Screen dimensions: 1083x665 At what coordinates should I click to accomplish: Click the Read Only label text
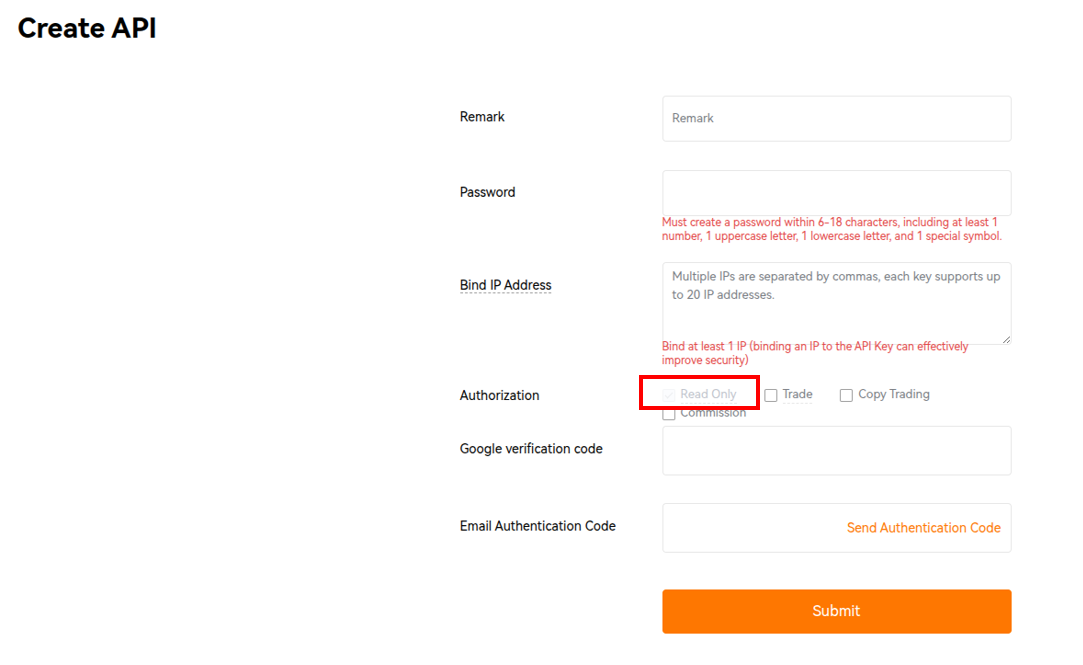pos(708,394)
